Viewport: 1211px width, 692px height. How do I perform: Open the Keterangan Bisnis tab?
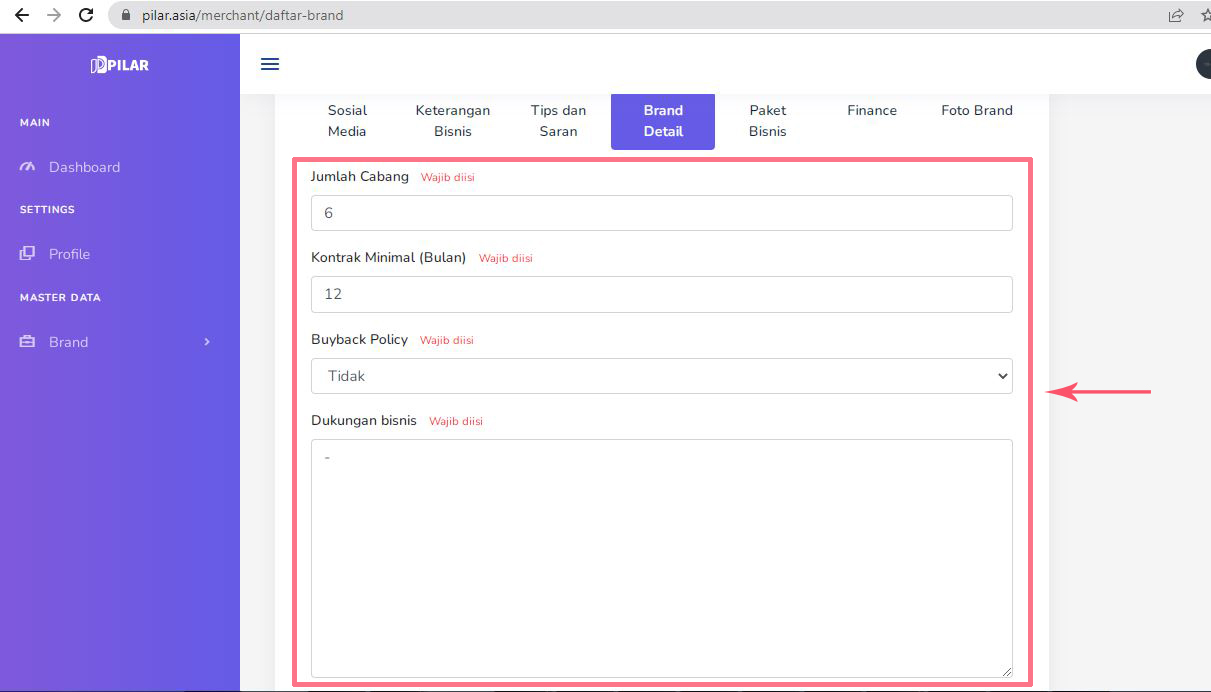click(x=453, y=121)
